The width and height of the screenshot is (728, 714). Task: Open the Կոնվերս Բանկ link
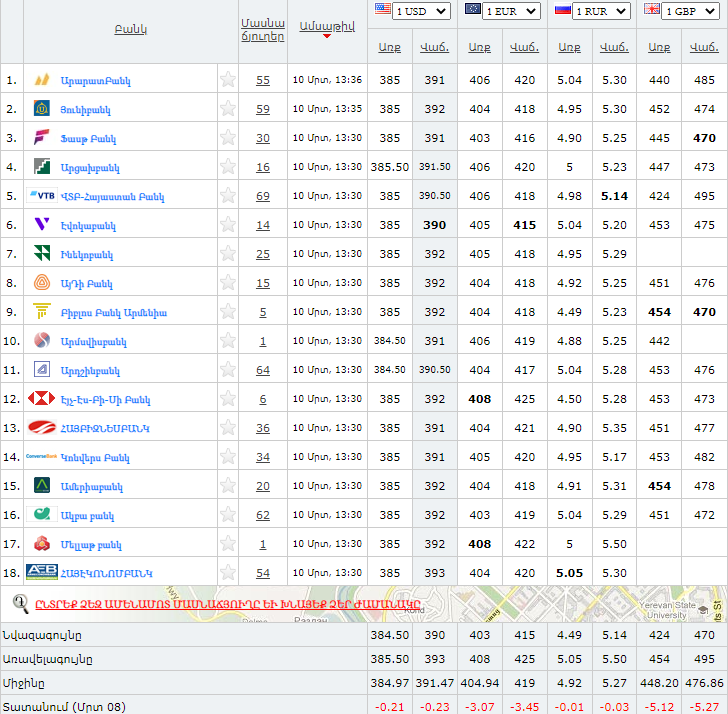click(x=95, y=458)
